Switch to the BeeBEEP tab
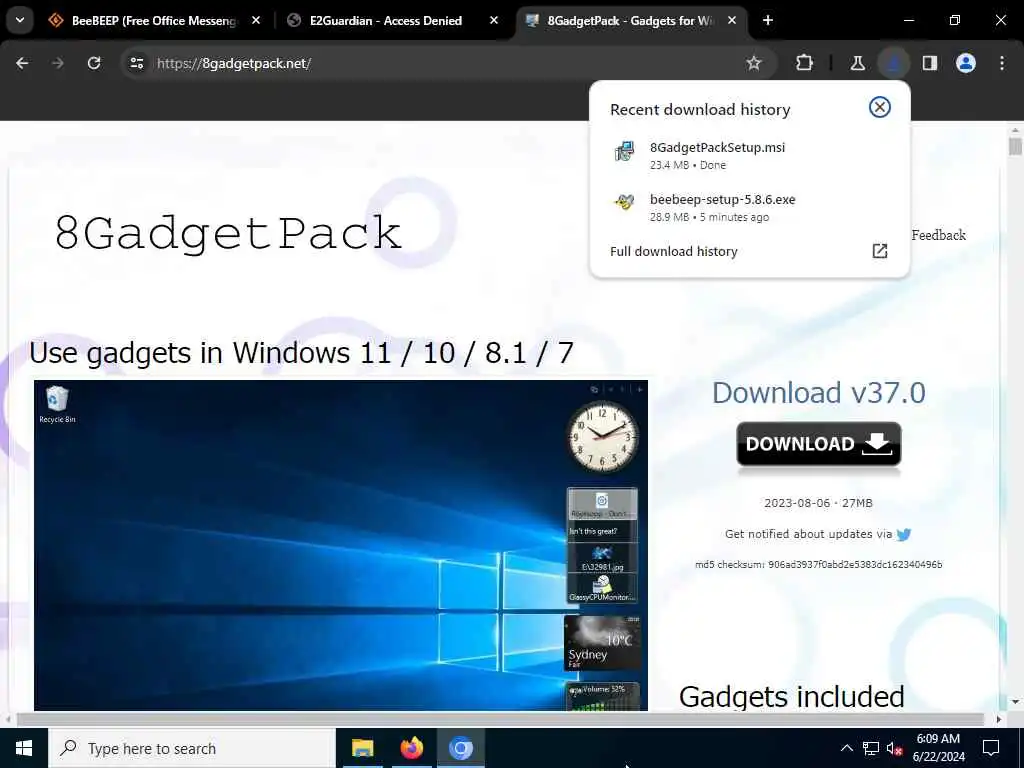This screenshot has width=1024, height=768. [153, 21]
